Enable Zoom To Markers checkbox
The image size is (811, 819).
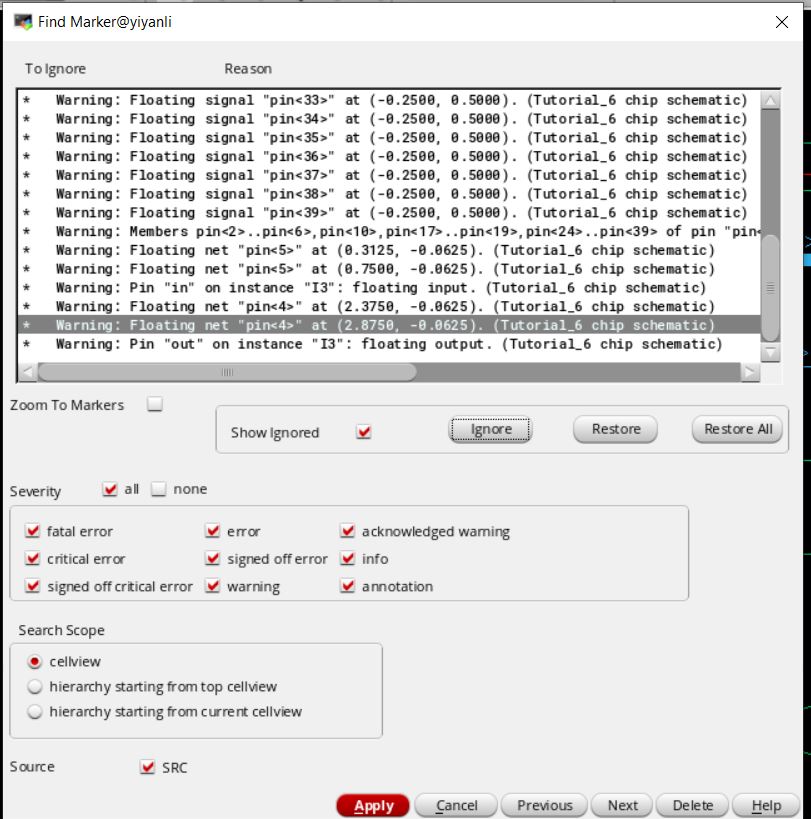pyautogui.click(x=154, y=405)
